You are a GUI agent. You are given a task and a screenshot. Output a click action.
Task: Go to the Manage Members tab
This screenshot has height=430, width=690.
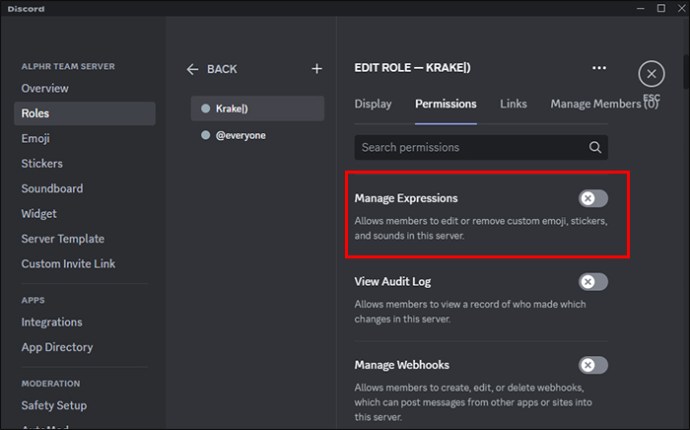pos(604,104)
